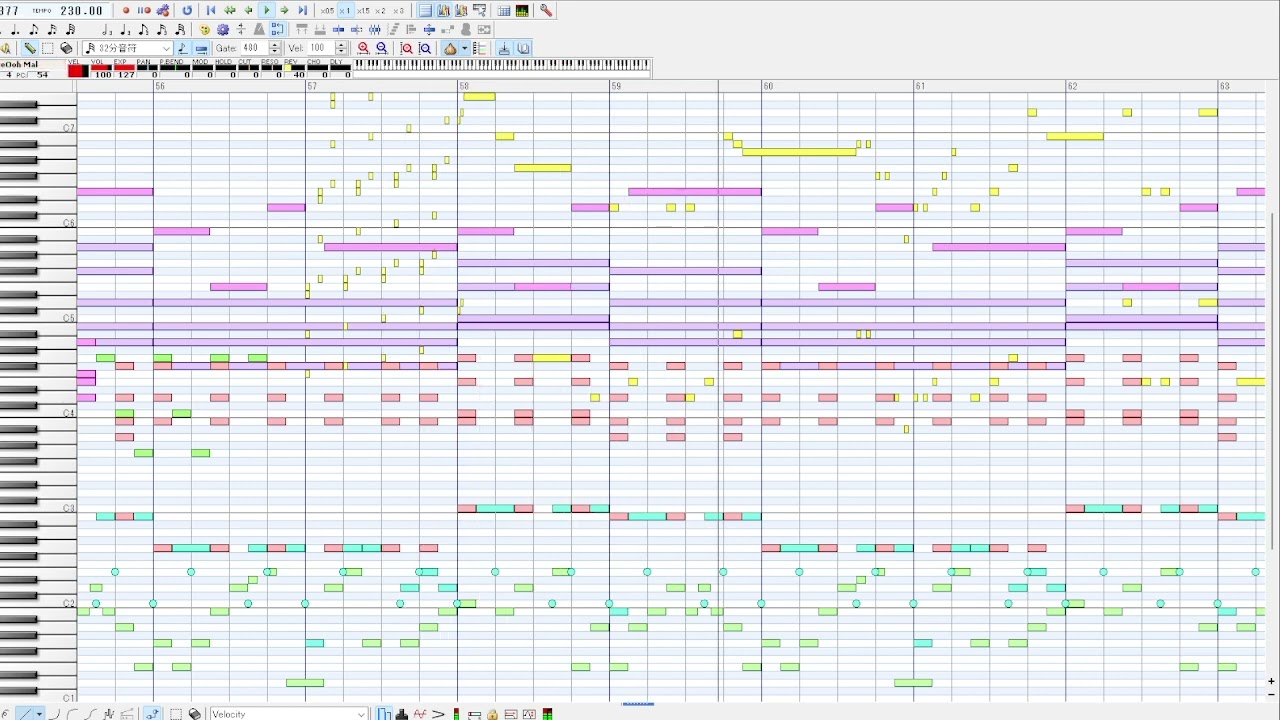Viewport: 1280px width, 720px height.
Task: Click the purple gear icon
Action: [x=223, y=30]
